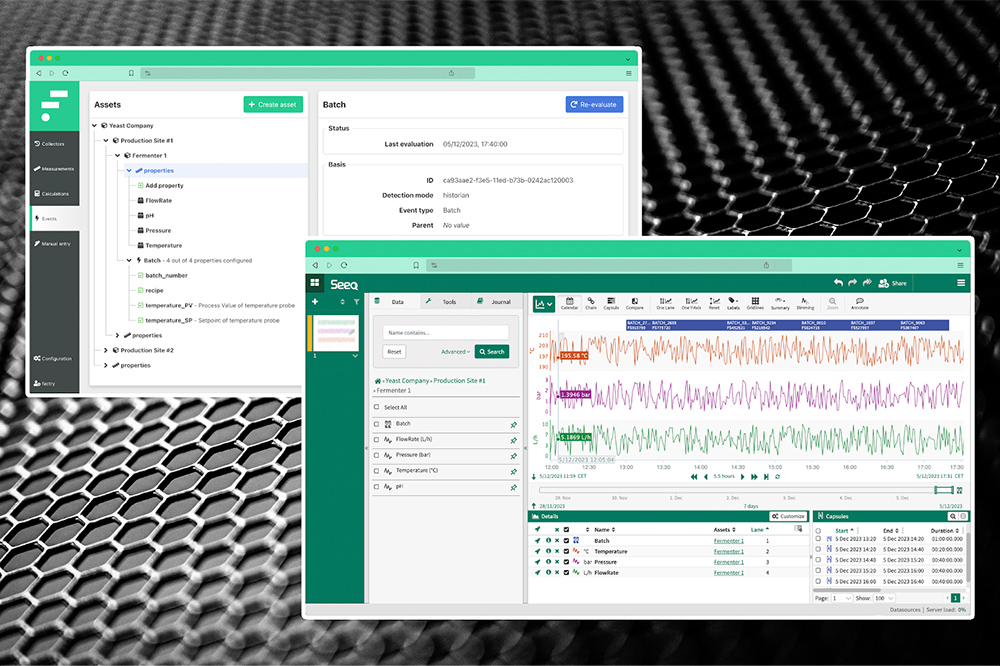Image resolution: width=1000 pixels, height=666 pixels.
Task: Open Fermenter 1 link in Batch row
Action: tap(728, 540)
